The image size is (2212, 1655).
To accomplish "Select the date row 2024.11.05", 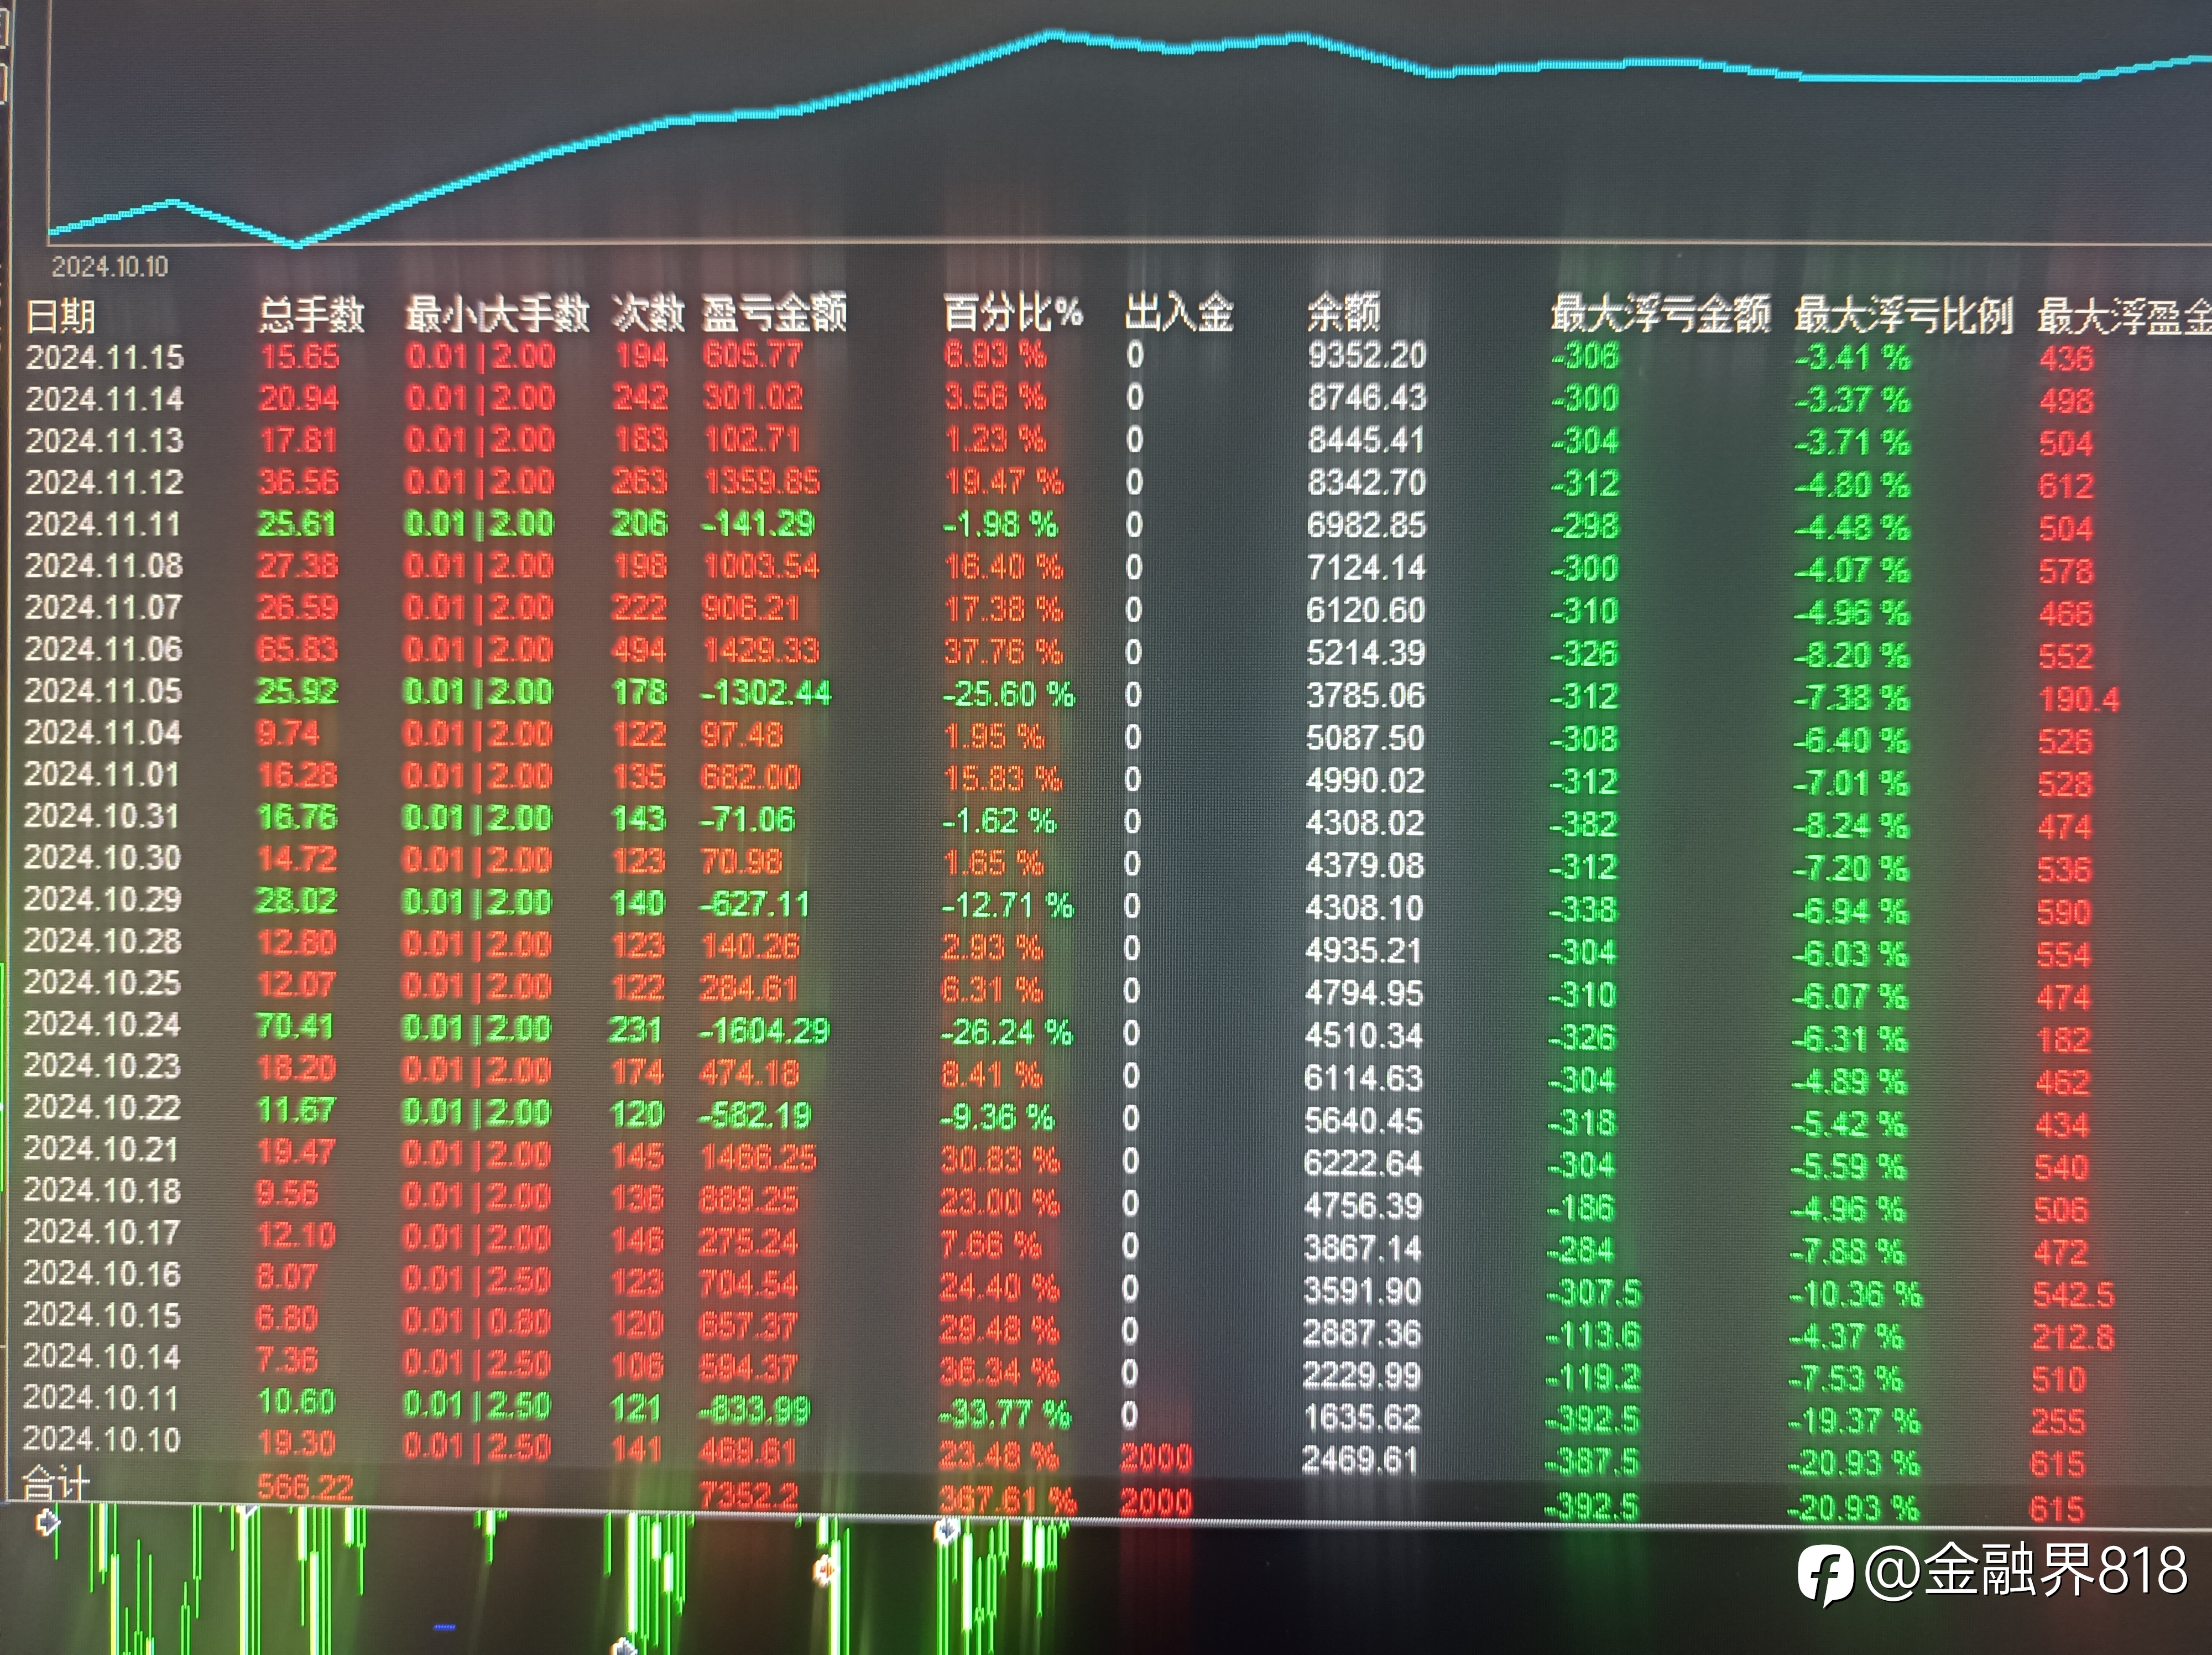I will (104, 691).
